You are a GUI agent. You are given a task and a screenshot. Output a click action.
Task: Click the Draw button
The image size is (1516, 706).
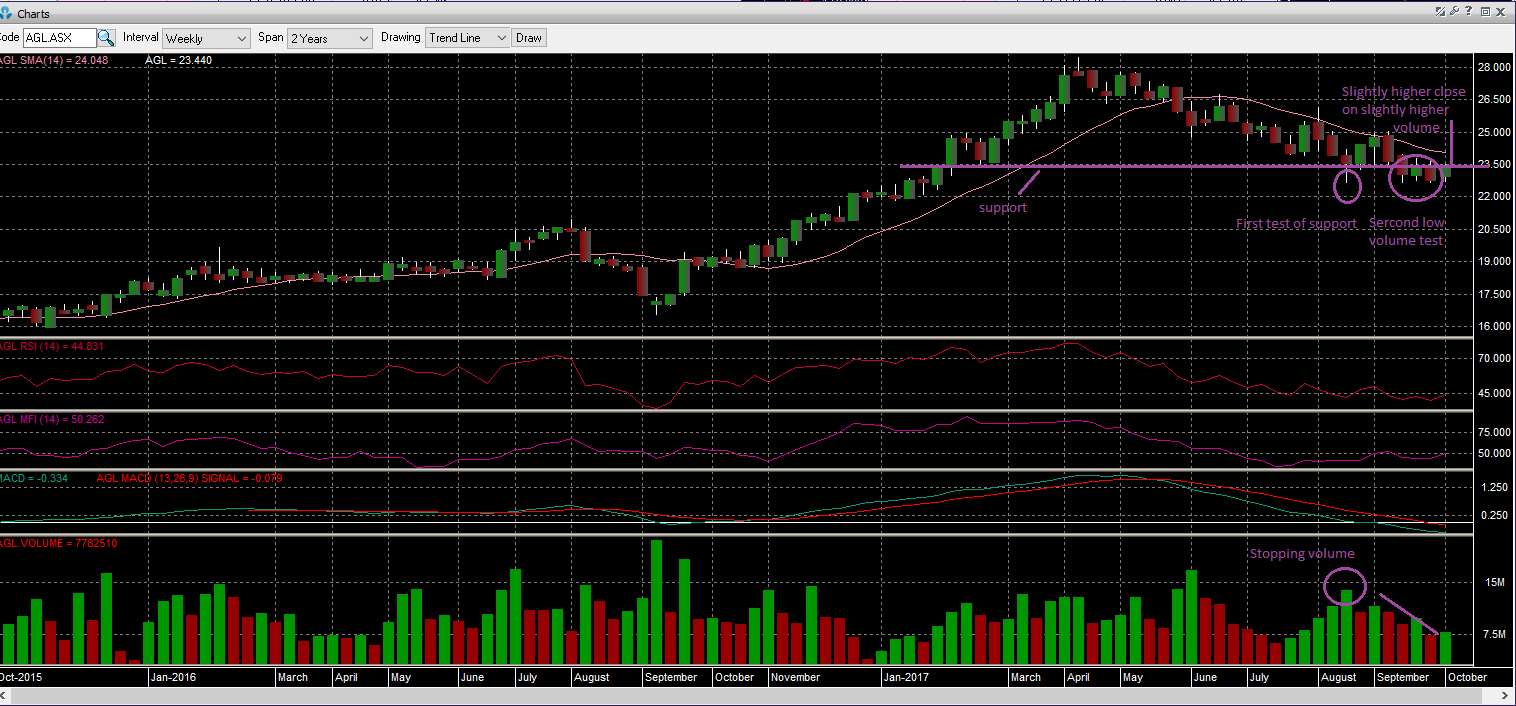(x=529, y=38)
